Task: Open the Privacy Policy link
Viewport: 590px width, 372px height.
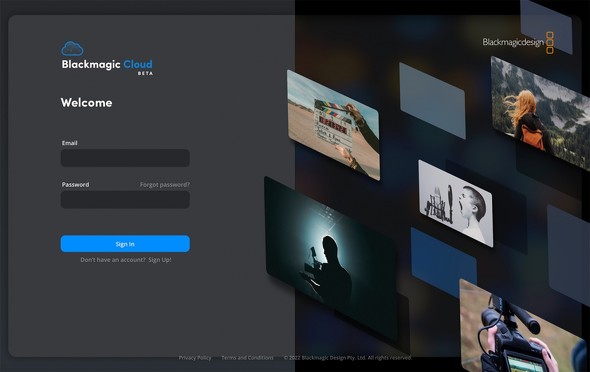Action: coord(195,358)
